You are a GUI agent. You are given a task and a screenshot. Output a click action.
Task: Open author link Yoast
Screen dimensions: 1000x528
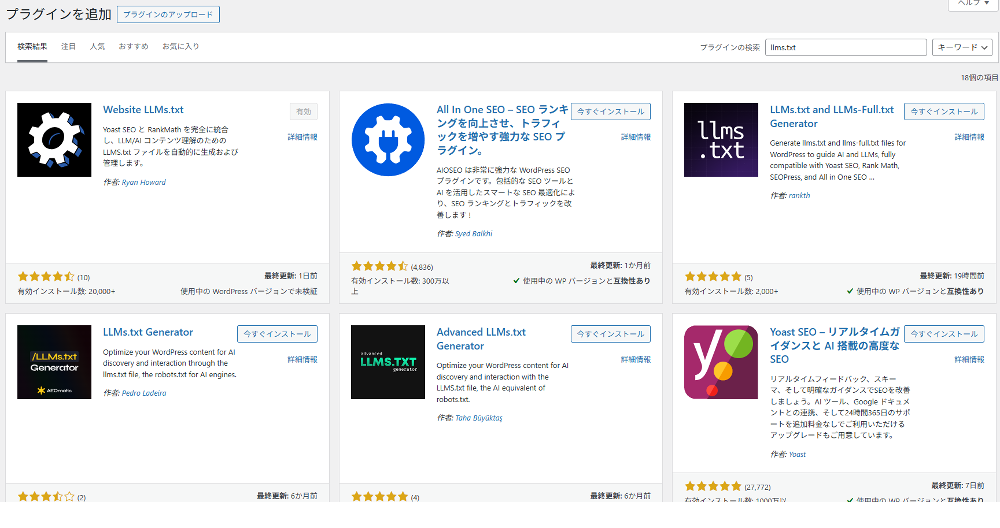[797, 455]
